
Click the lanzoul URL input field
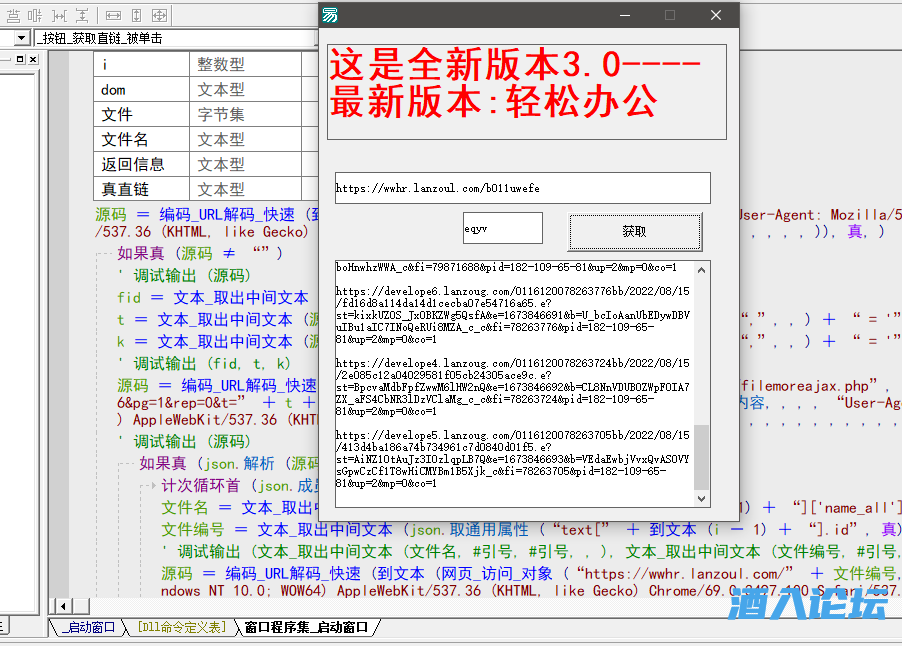click(522, 188)
